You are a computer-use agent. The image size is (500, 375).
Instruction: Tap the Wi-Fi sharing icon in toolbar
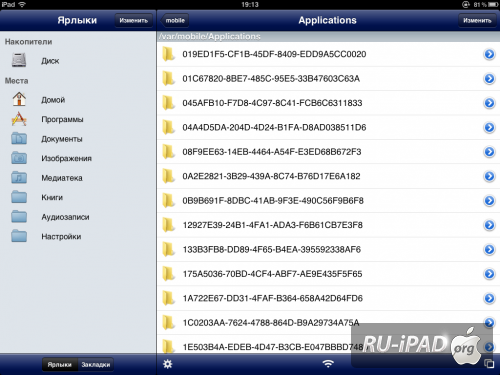tap(328, 364)
